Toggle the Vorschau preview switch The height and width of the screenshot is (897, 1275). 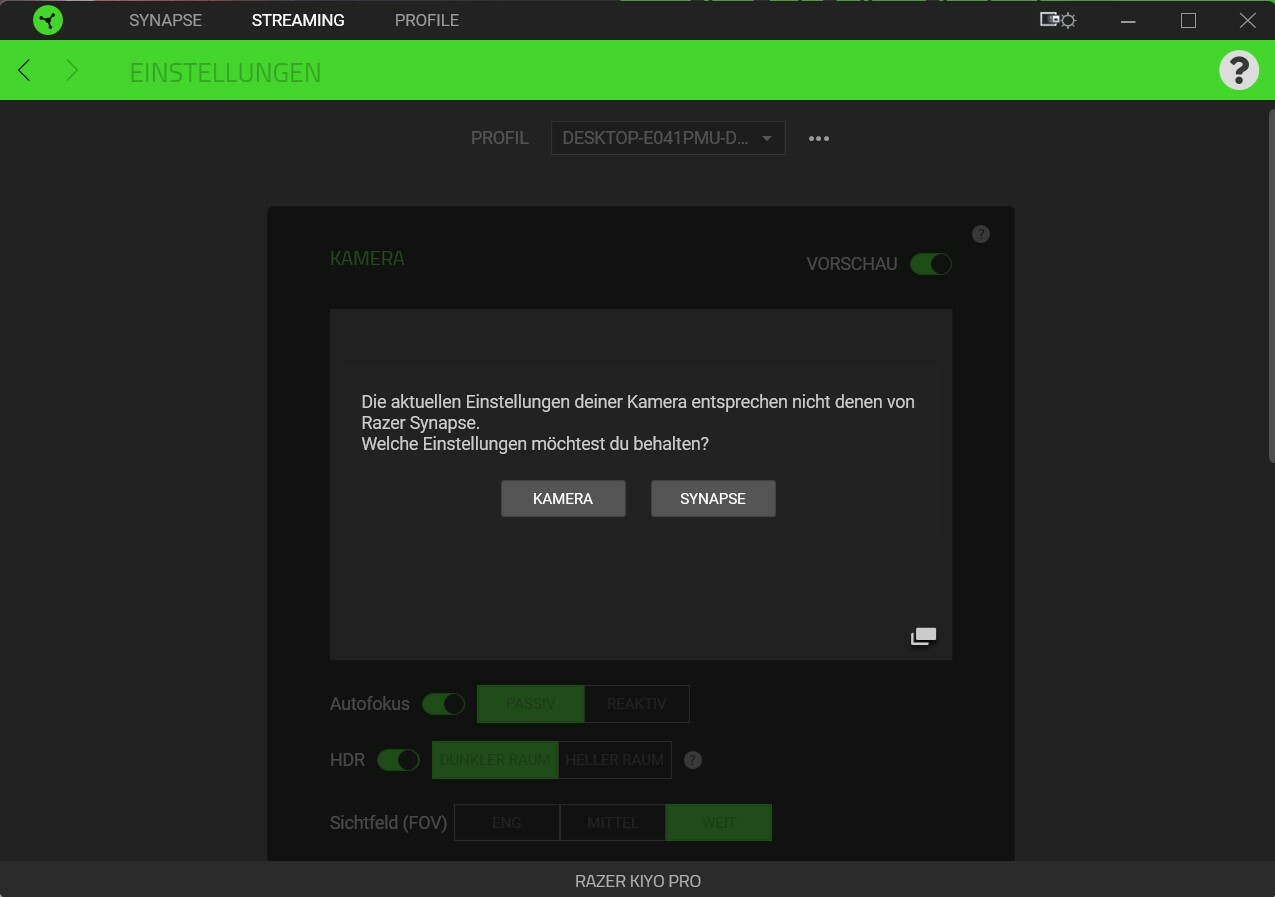(x=930, y=264)
